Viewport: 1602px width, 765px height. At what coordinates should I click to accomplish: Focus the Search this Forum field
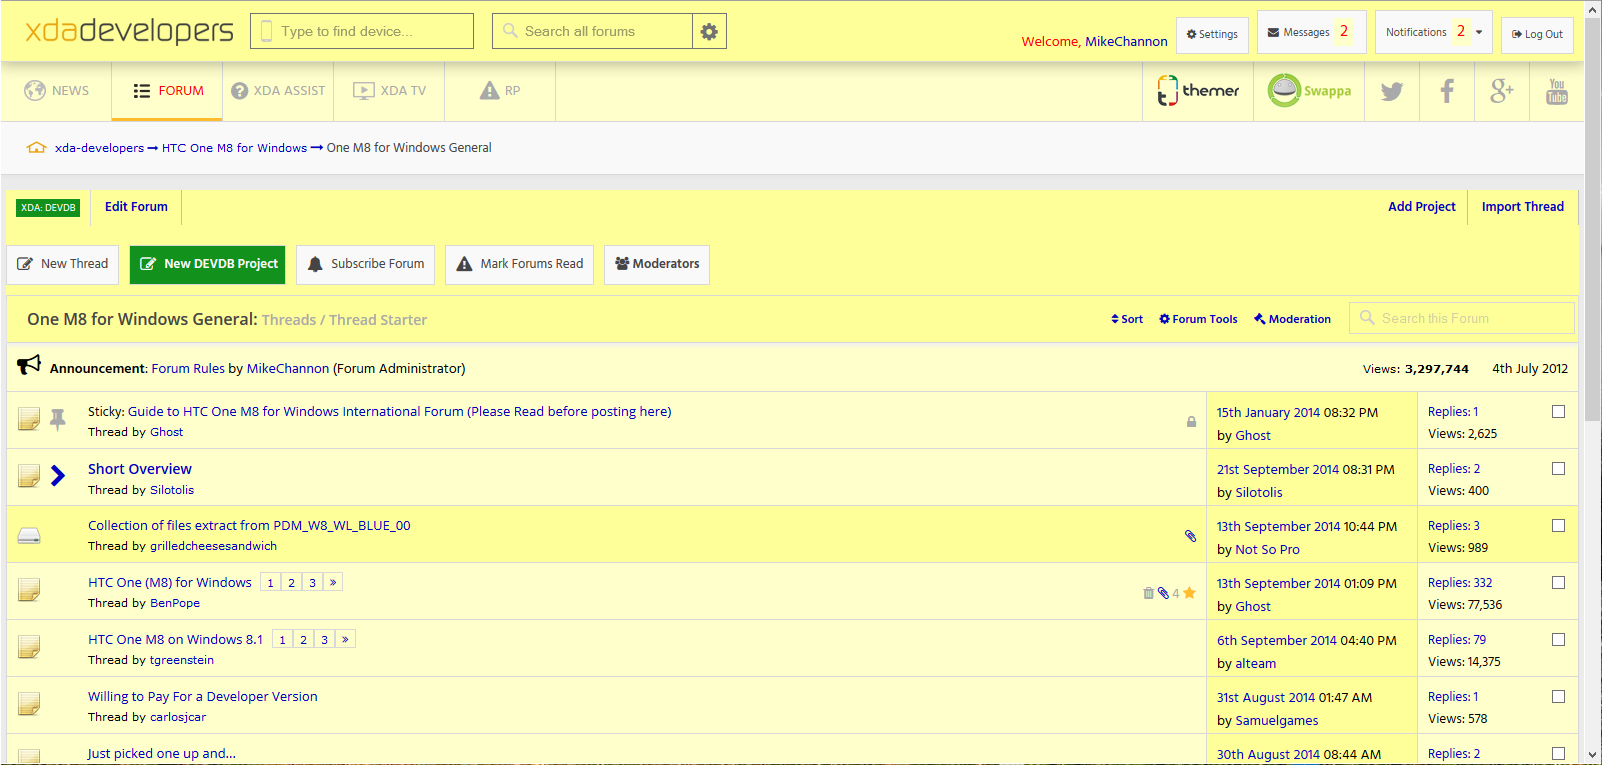click(1462, 318)
